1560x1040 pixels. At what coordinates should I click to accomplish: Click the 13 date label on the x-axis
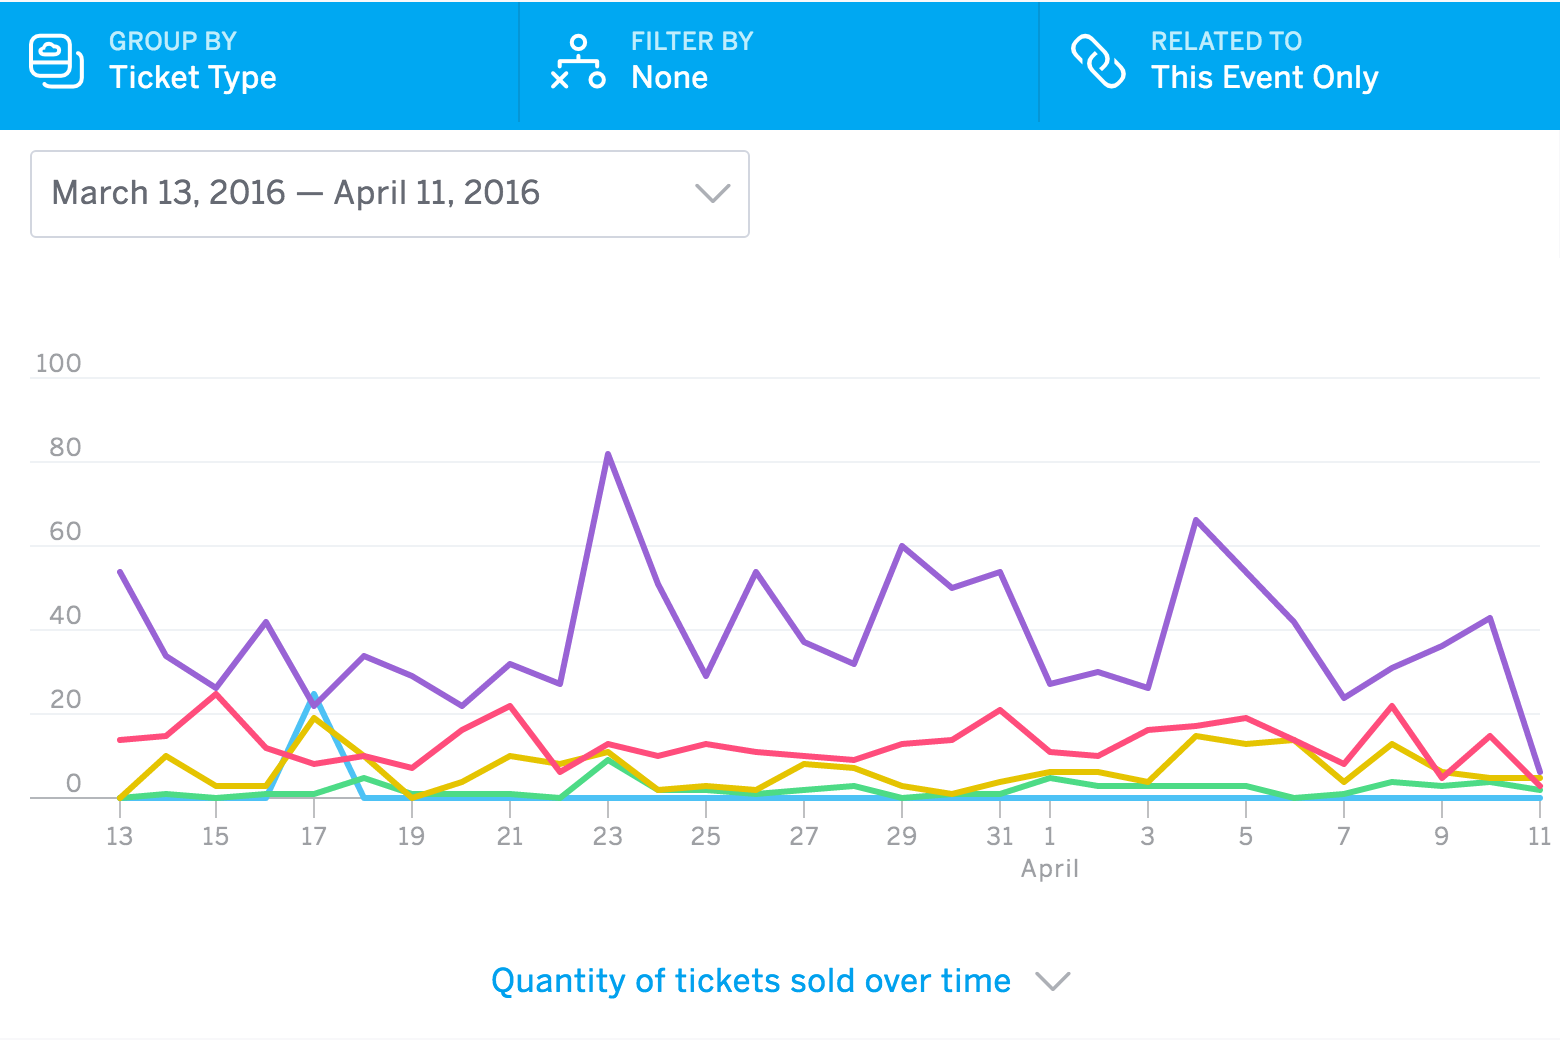coord(119,837)
